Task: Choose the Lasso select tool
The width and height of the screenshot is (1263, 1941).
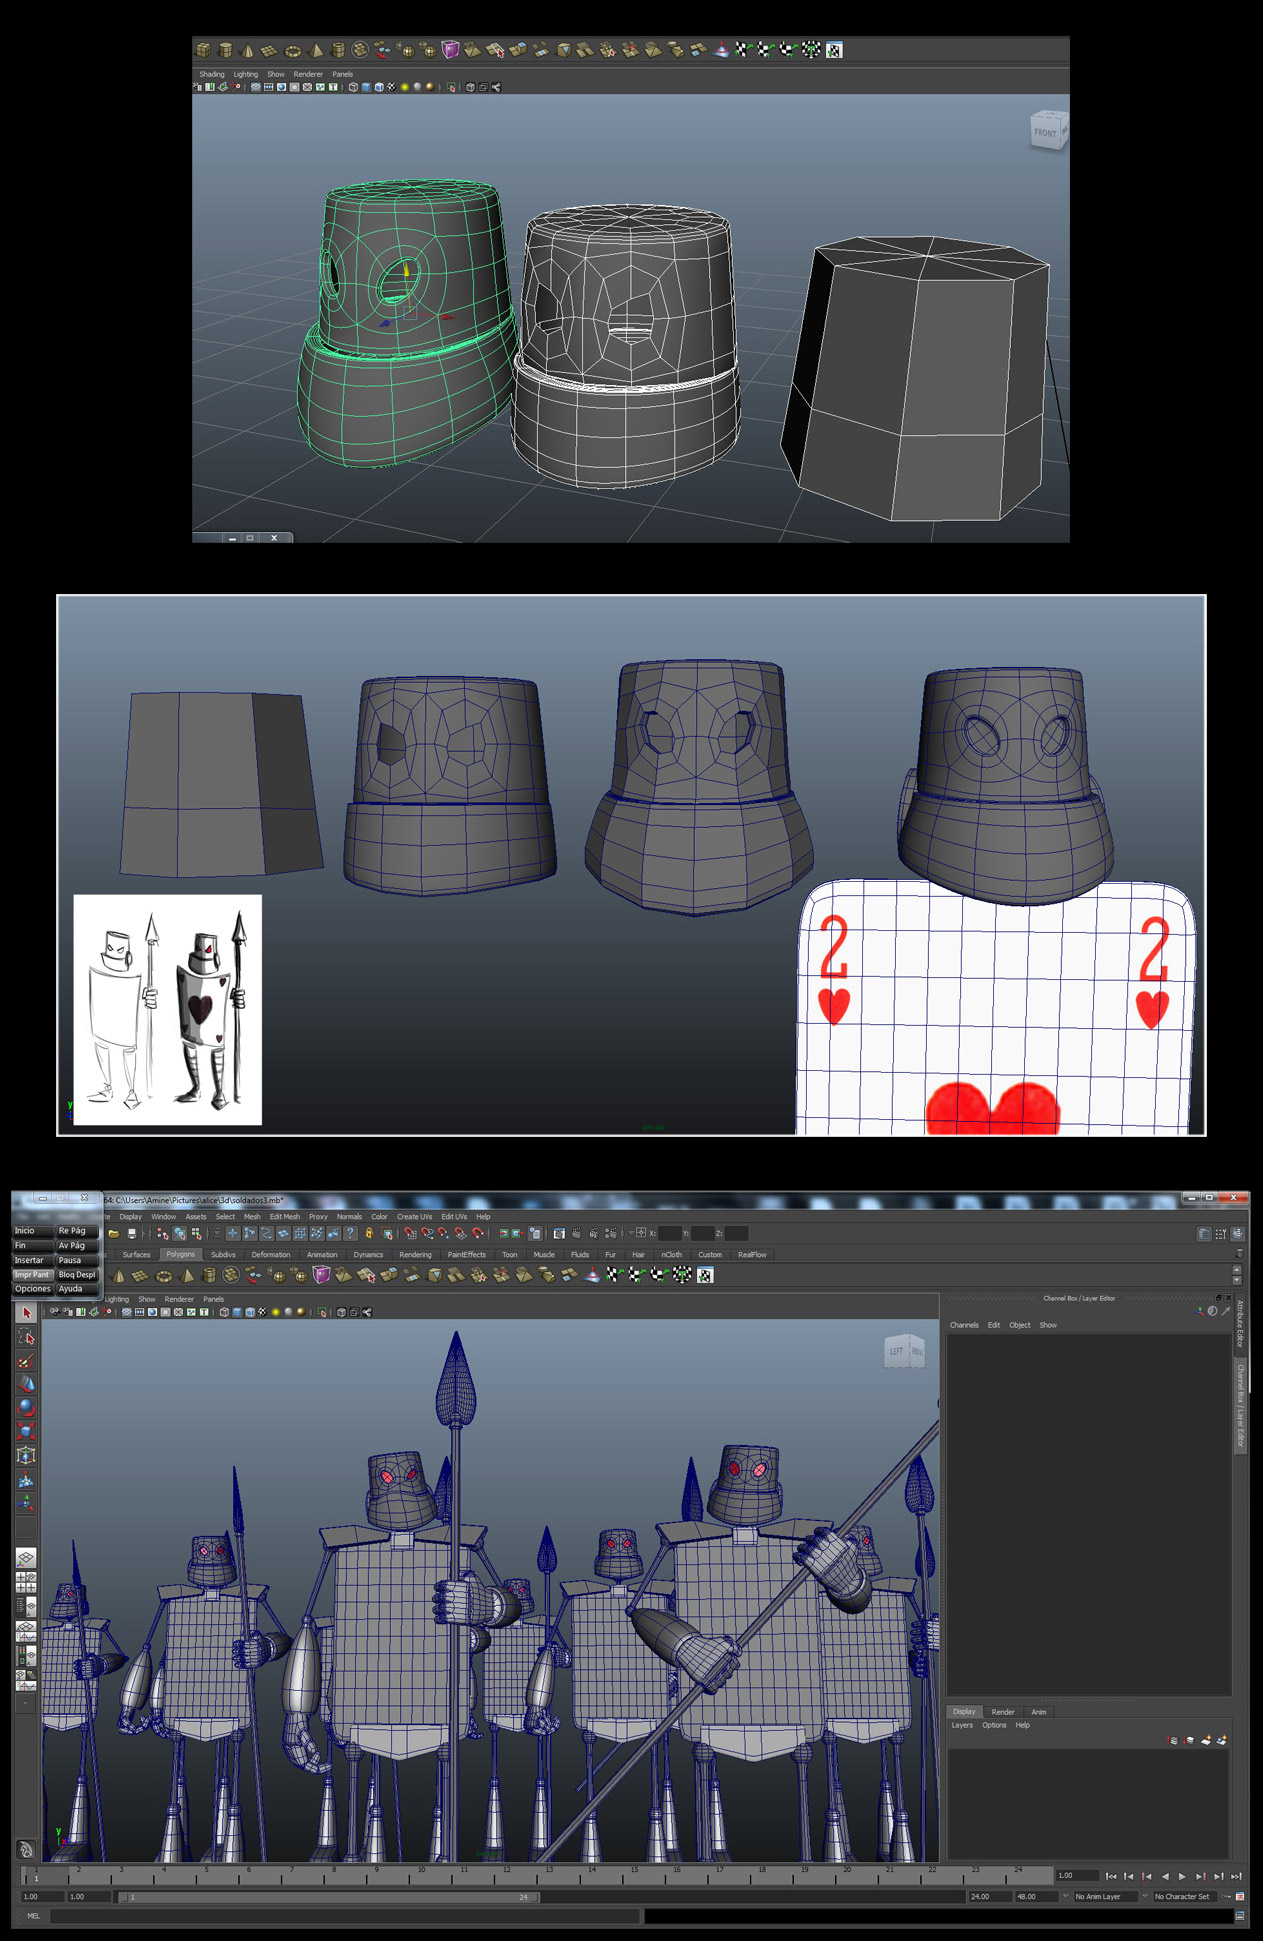Action: tap(26, 1336)
